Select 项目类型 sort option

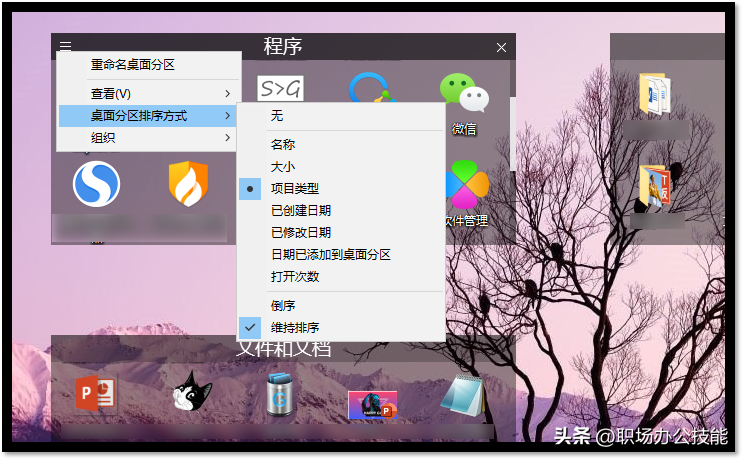click(x=295, y=188)
